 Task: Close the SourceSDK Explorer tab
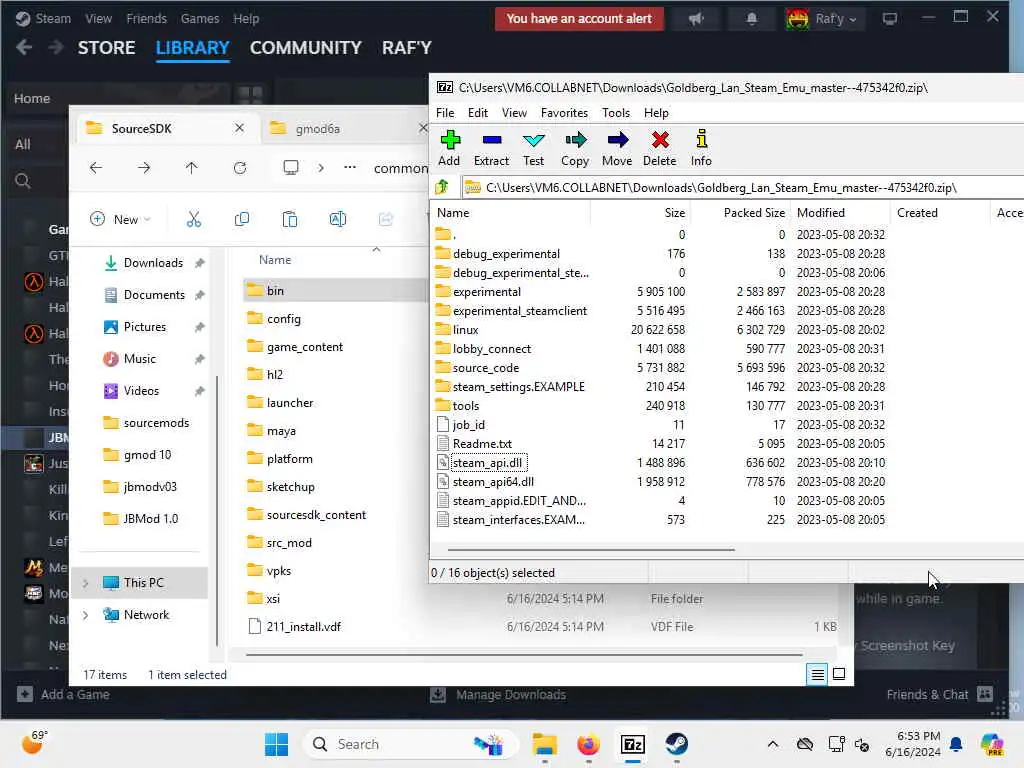(x=240, y=128)
